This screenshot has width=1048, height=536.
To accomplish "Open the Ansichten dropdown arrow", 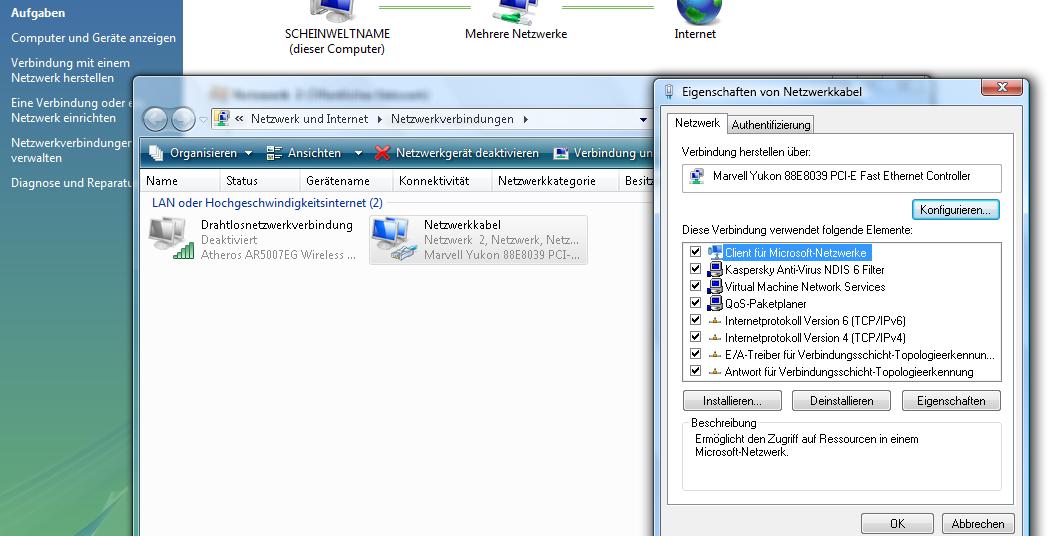I will pos(358,154).
